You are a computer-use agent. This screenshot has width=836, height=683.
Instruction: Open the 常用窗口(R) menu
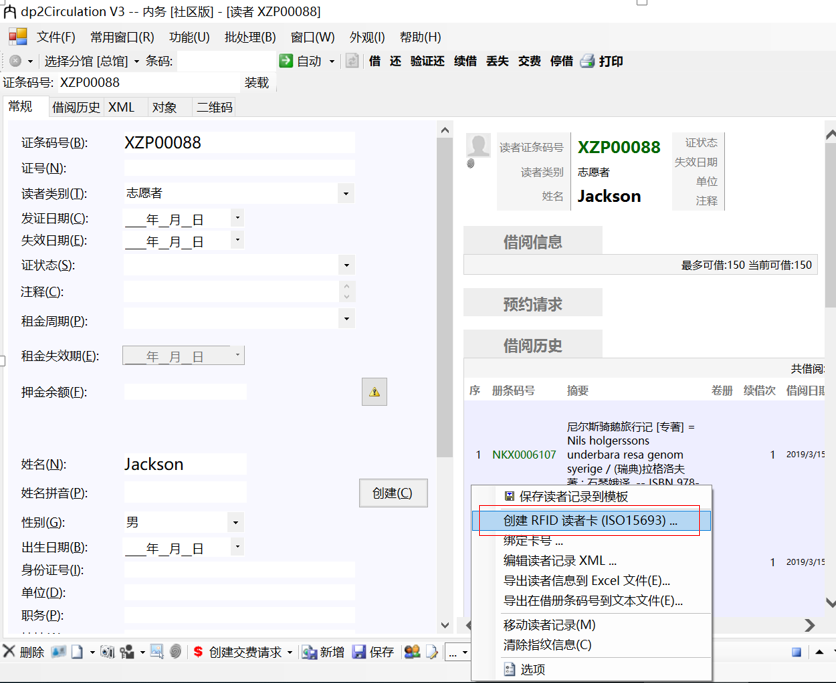pos(122,37)
